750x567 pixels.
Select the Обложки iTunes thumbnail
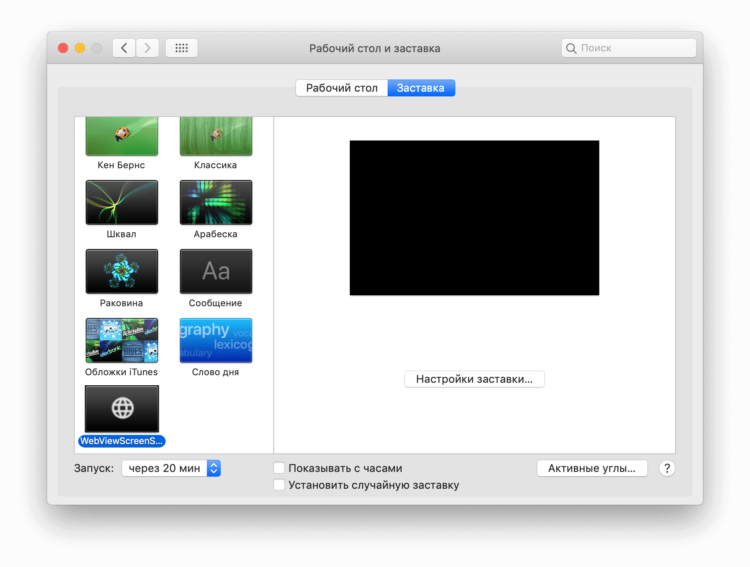121,340
